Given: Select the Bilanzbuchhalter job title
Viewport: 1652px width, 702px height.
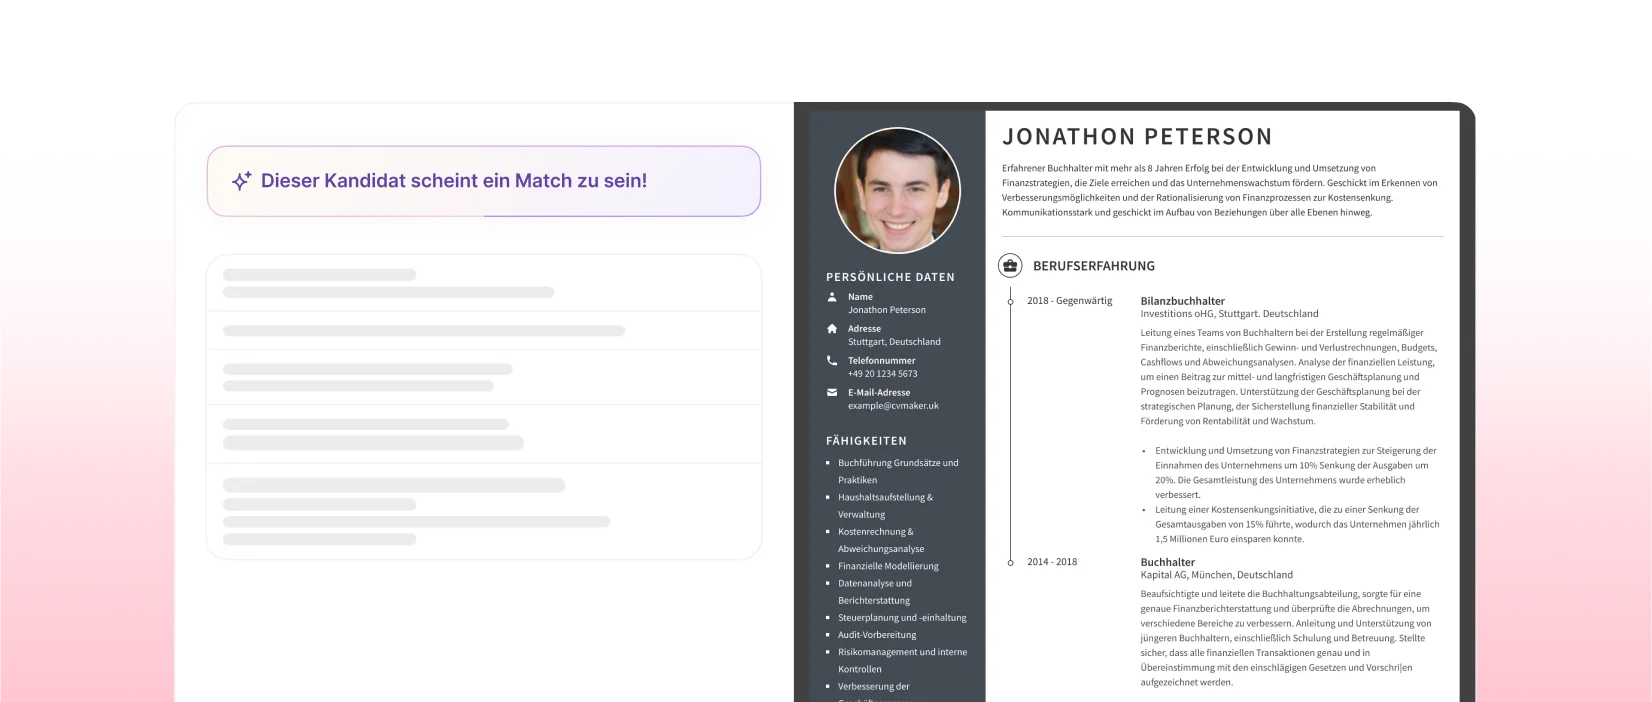Looking at the screenshot, I should click(1182, 300).
